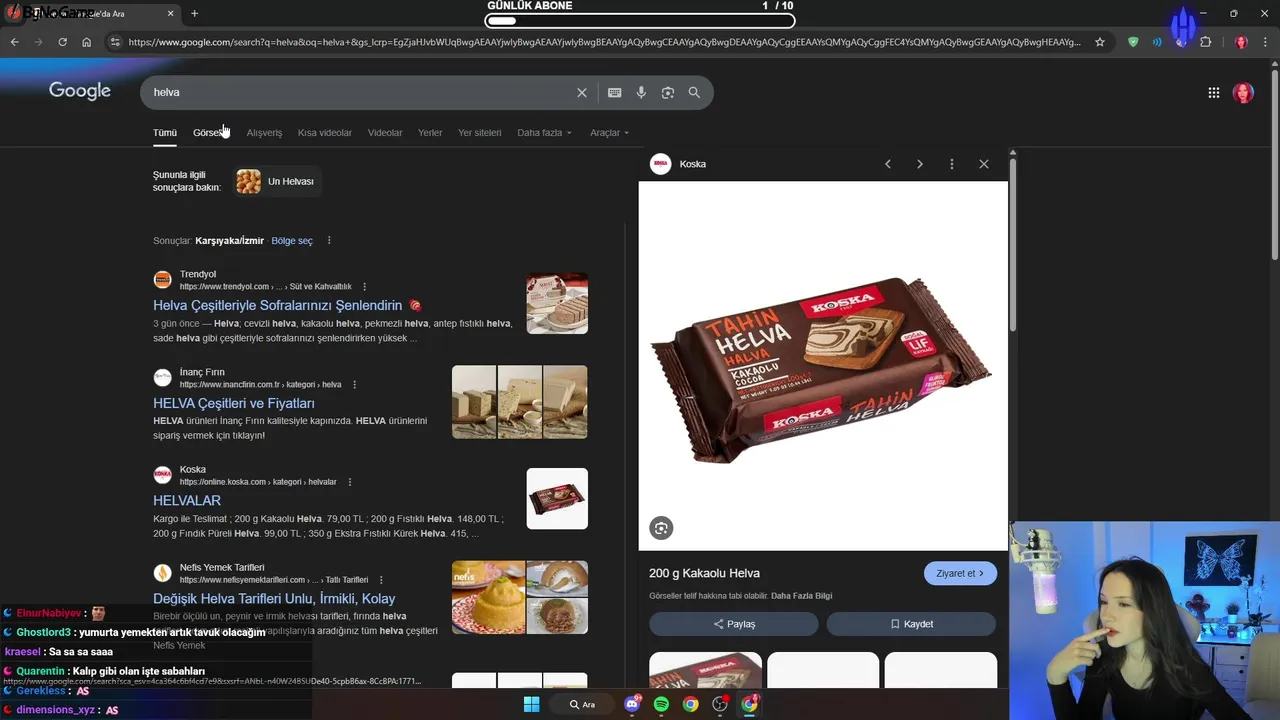The width and height of the screenshot is (1280, 720).
Task: Open the on-screen keyboard input tool
Action: coord(615,92)
